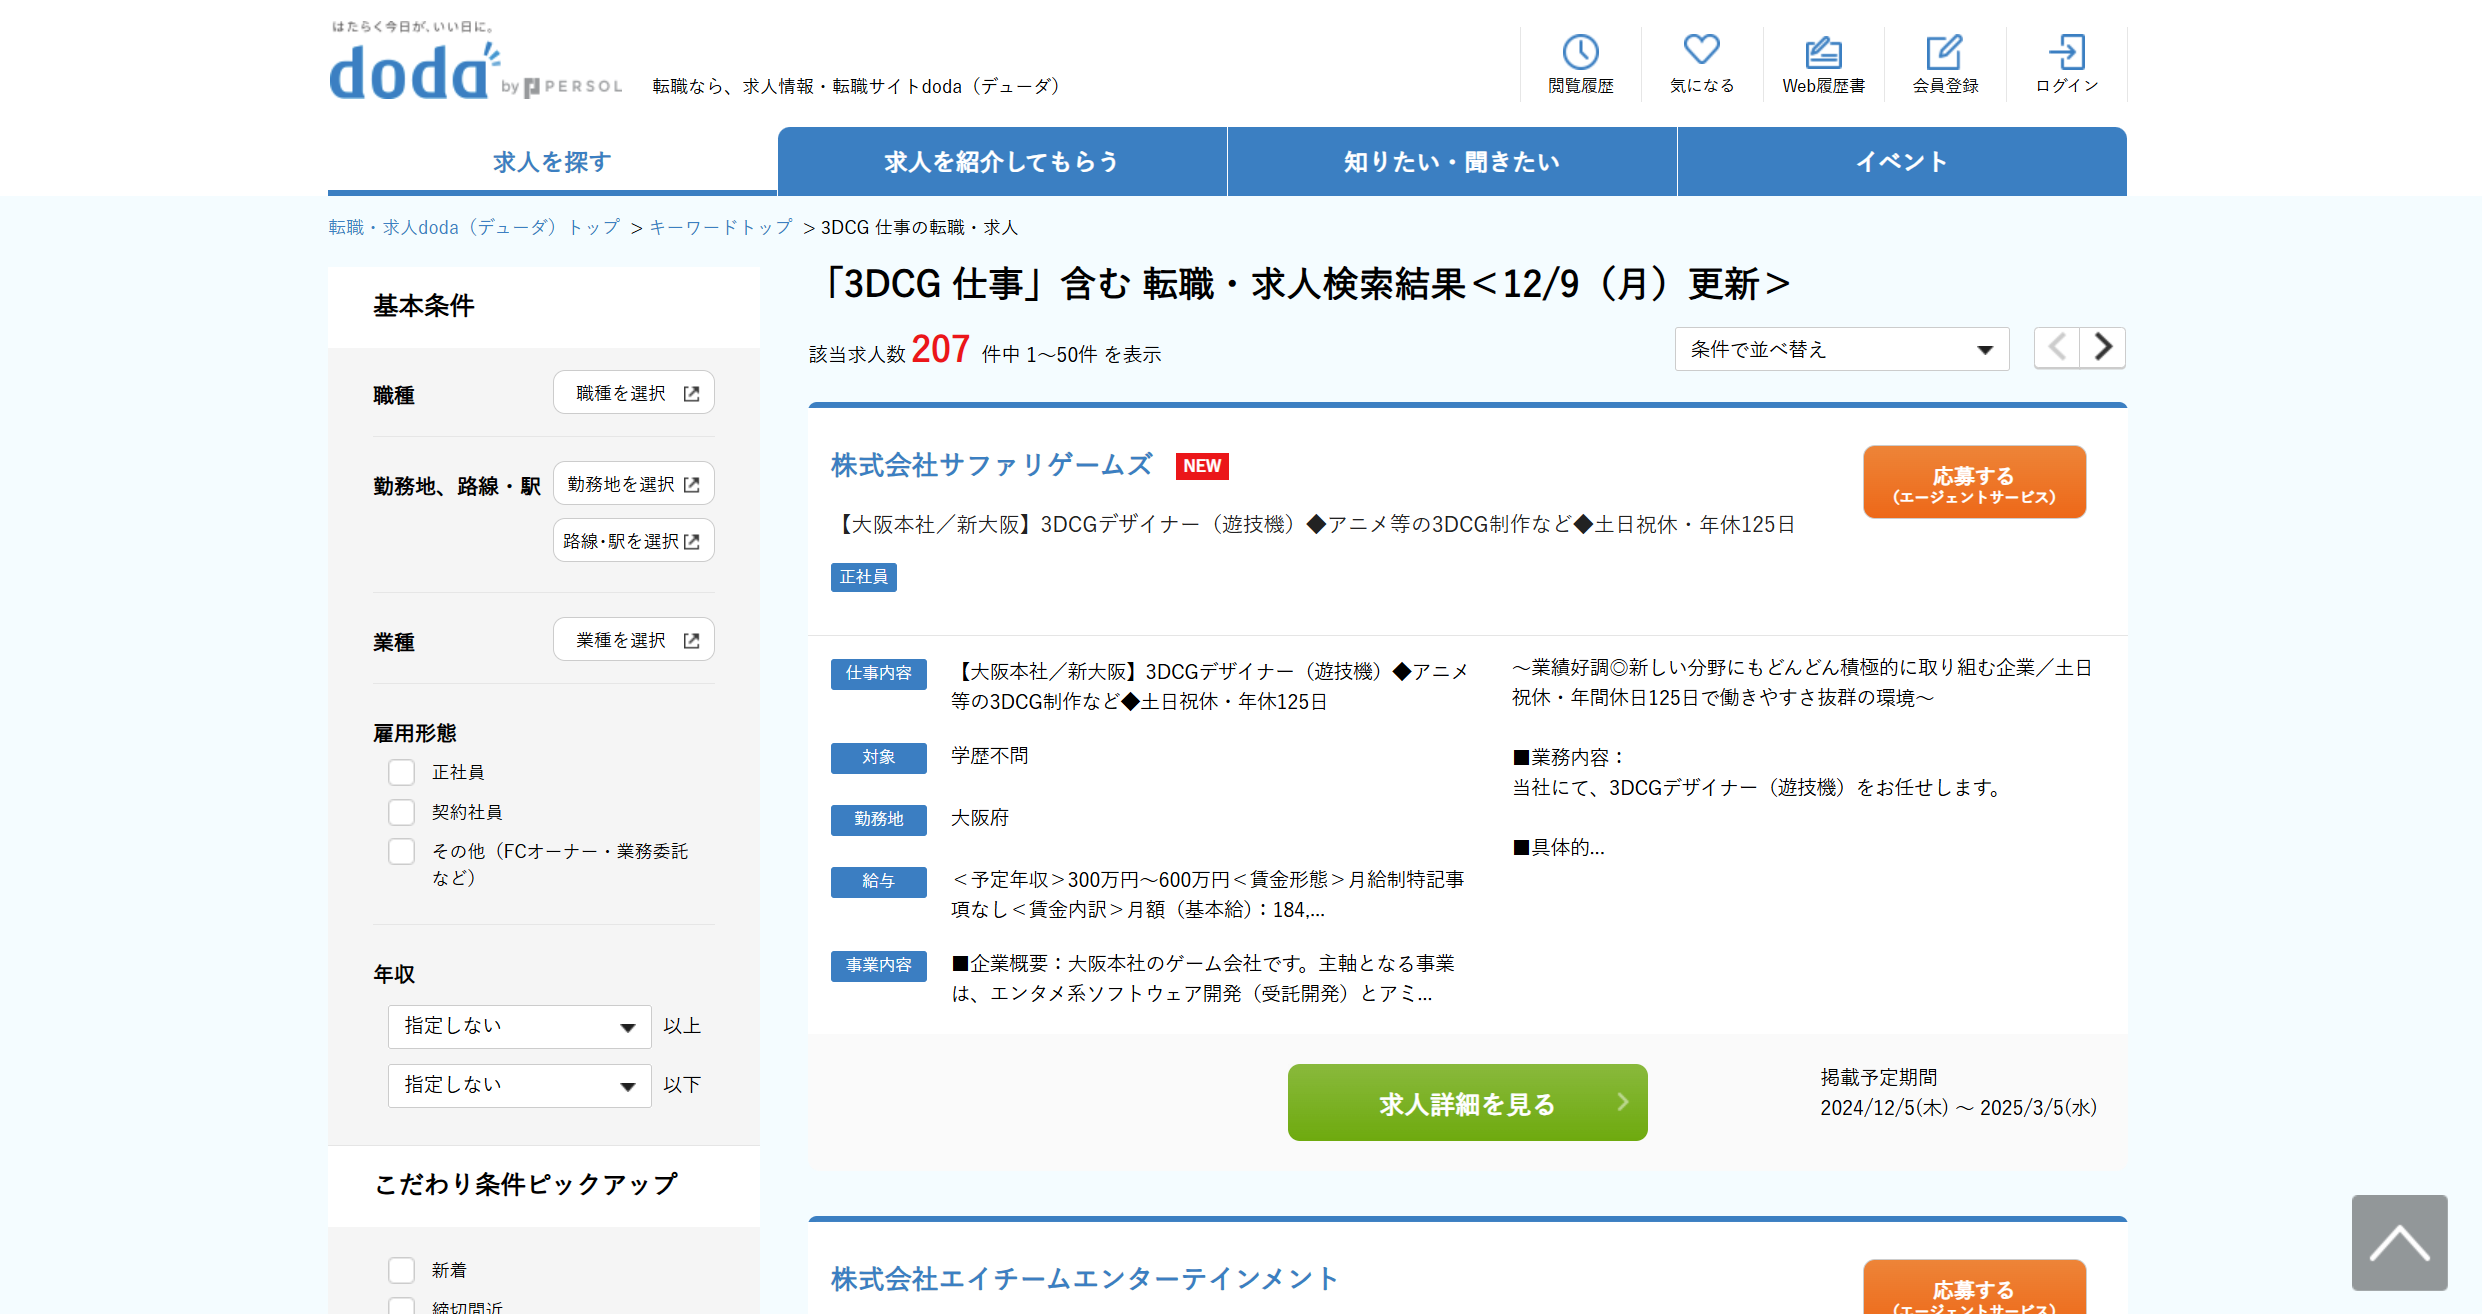Click the 大阪府 location value
Screen dimensions: 2482x1314
pyautogui.click(x=980, y=818)
